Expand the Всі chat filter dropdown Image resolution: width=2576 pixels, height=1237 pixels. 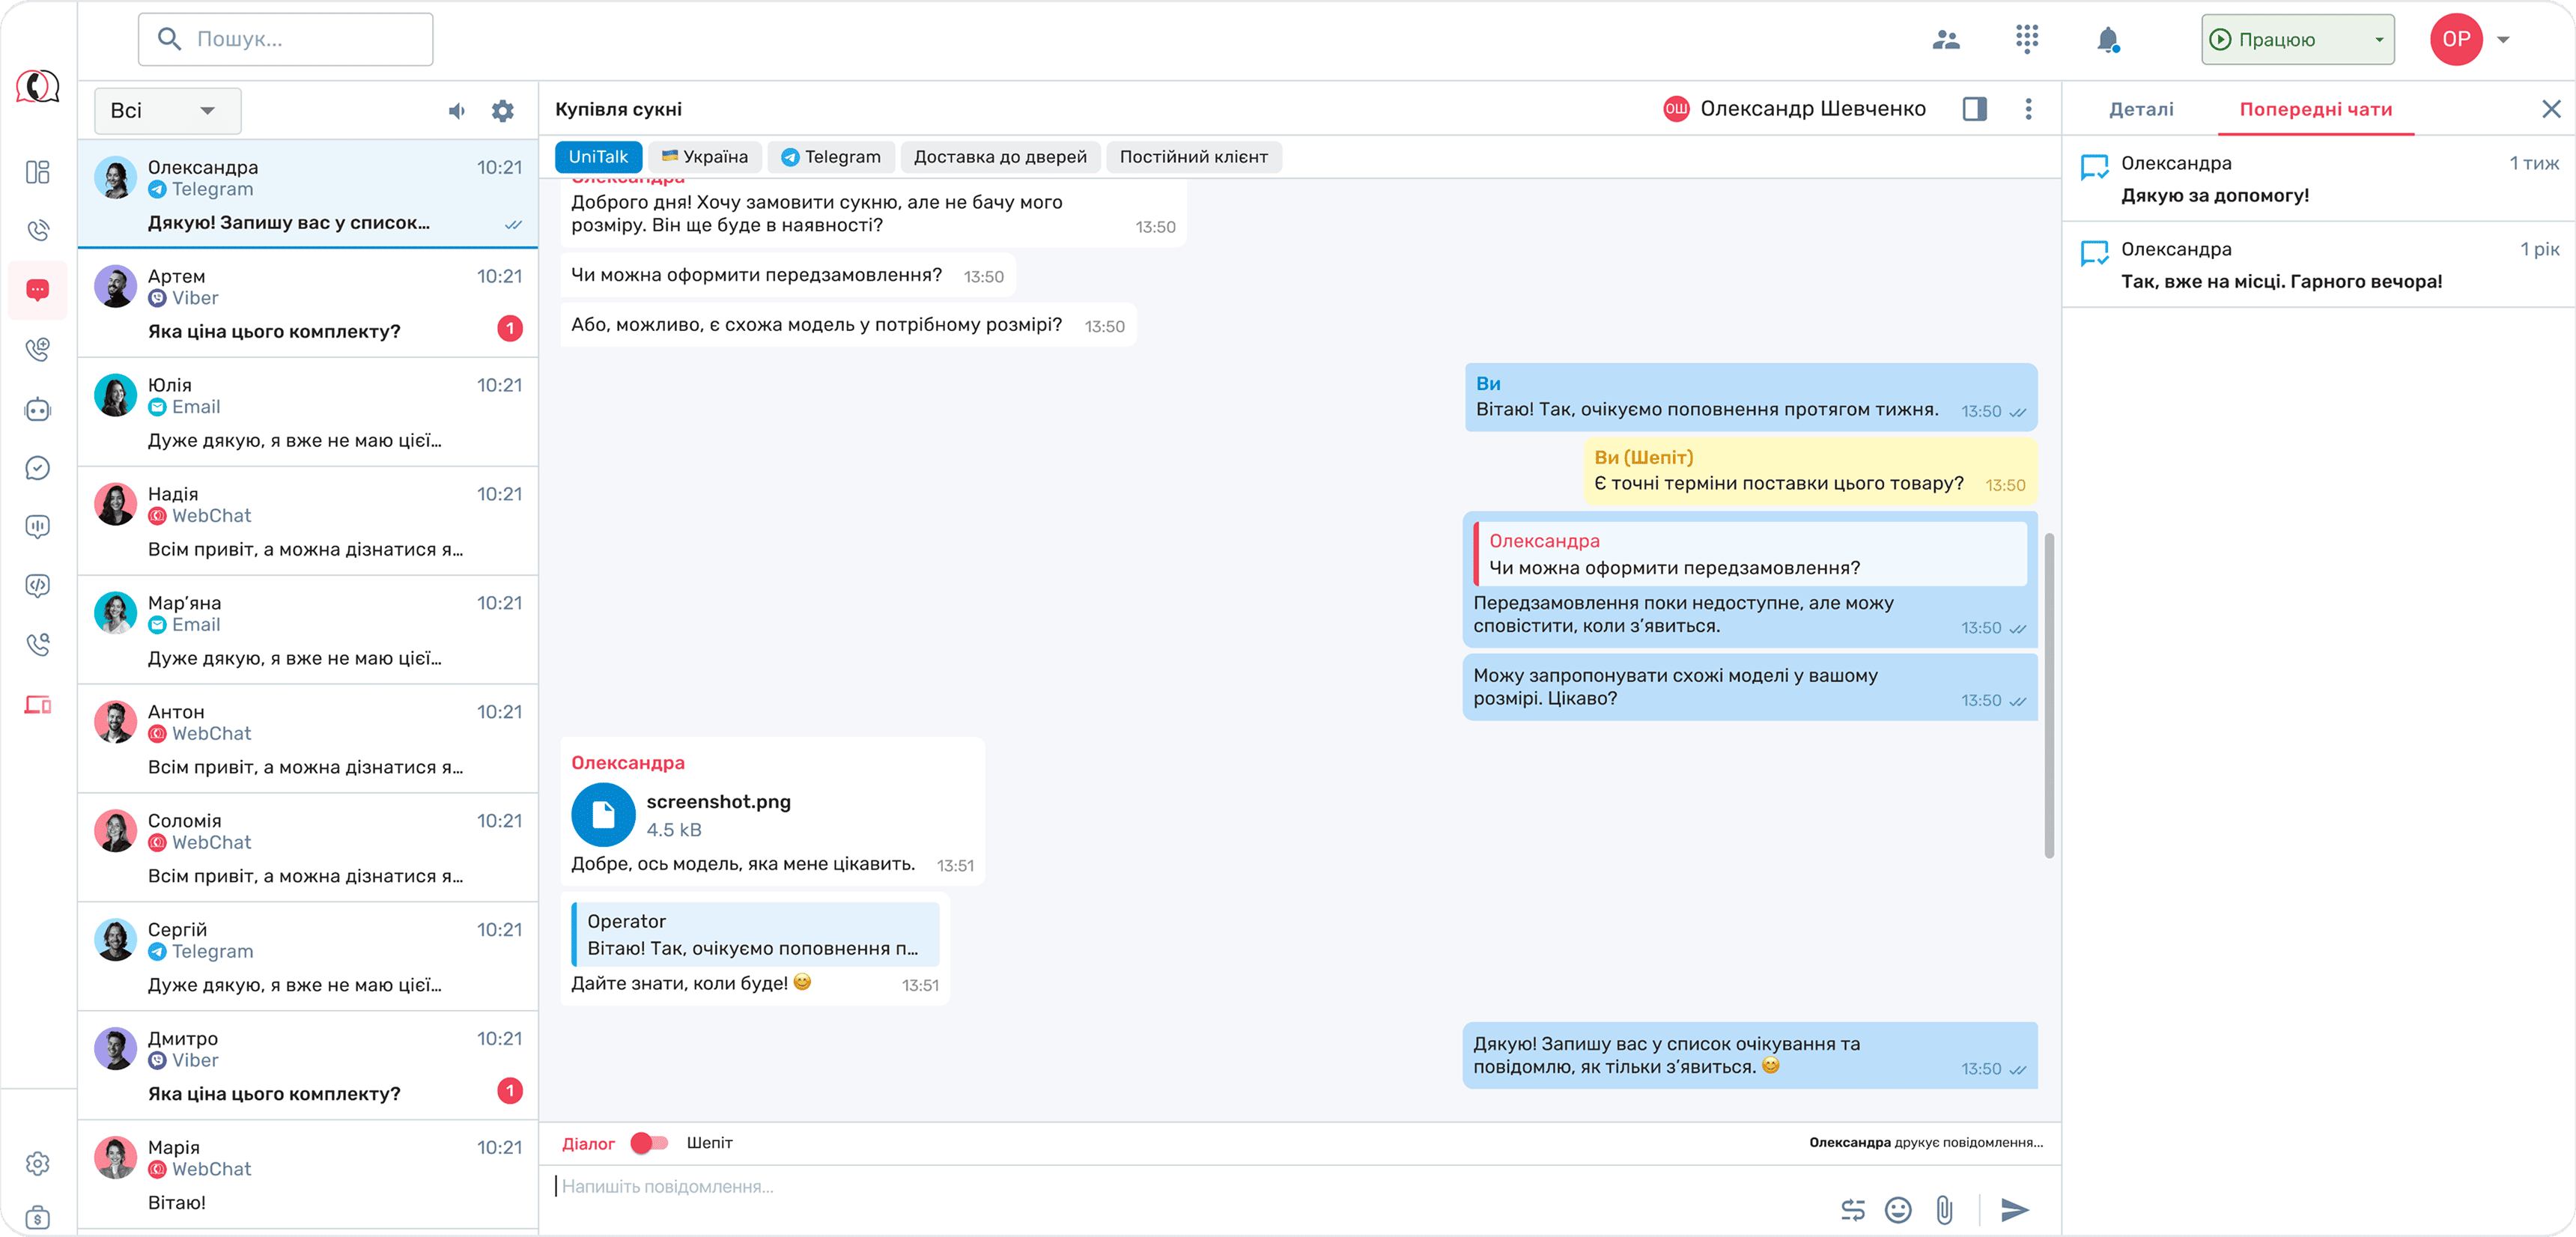[167, 111]
